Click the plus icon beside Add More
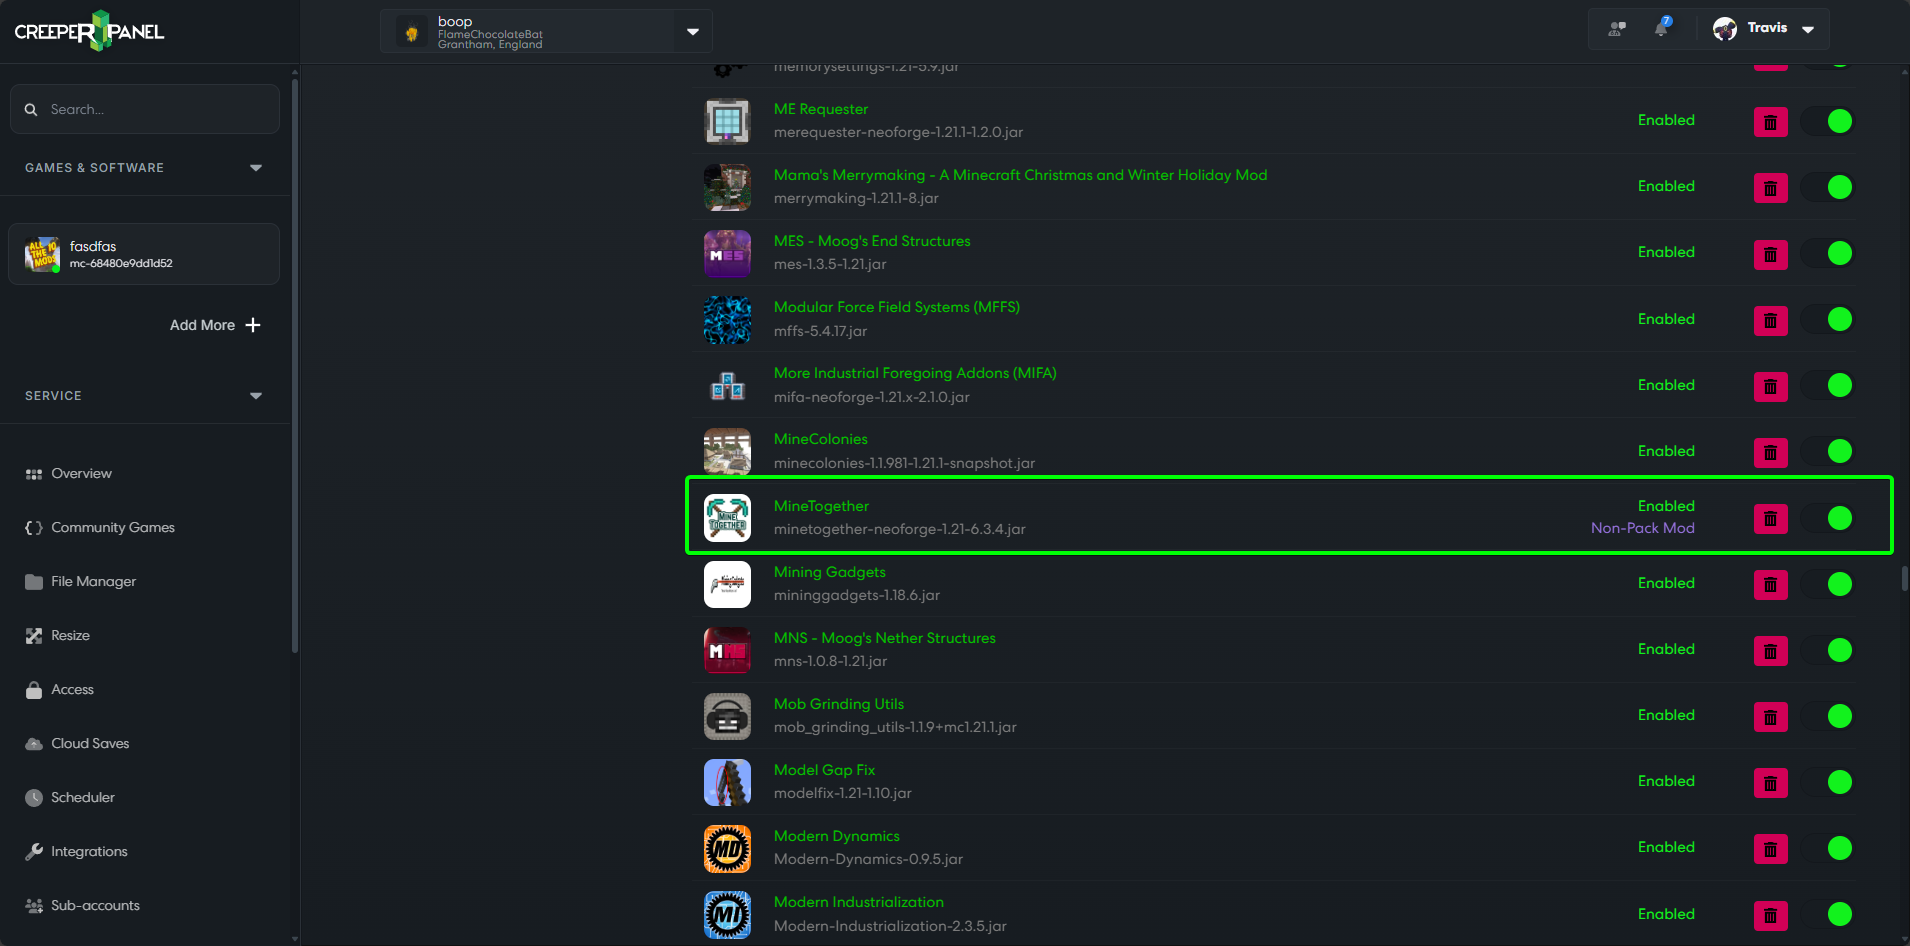The width and height of the screenshot is (1910, 946). [253, 325]
